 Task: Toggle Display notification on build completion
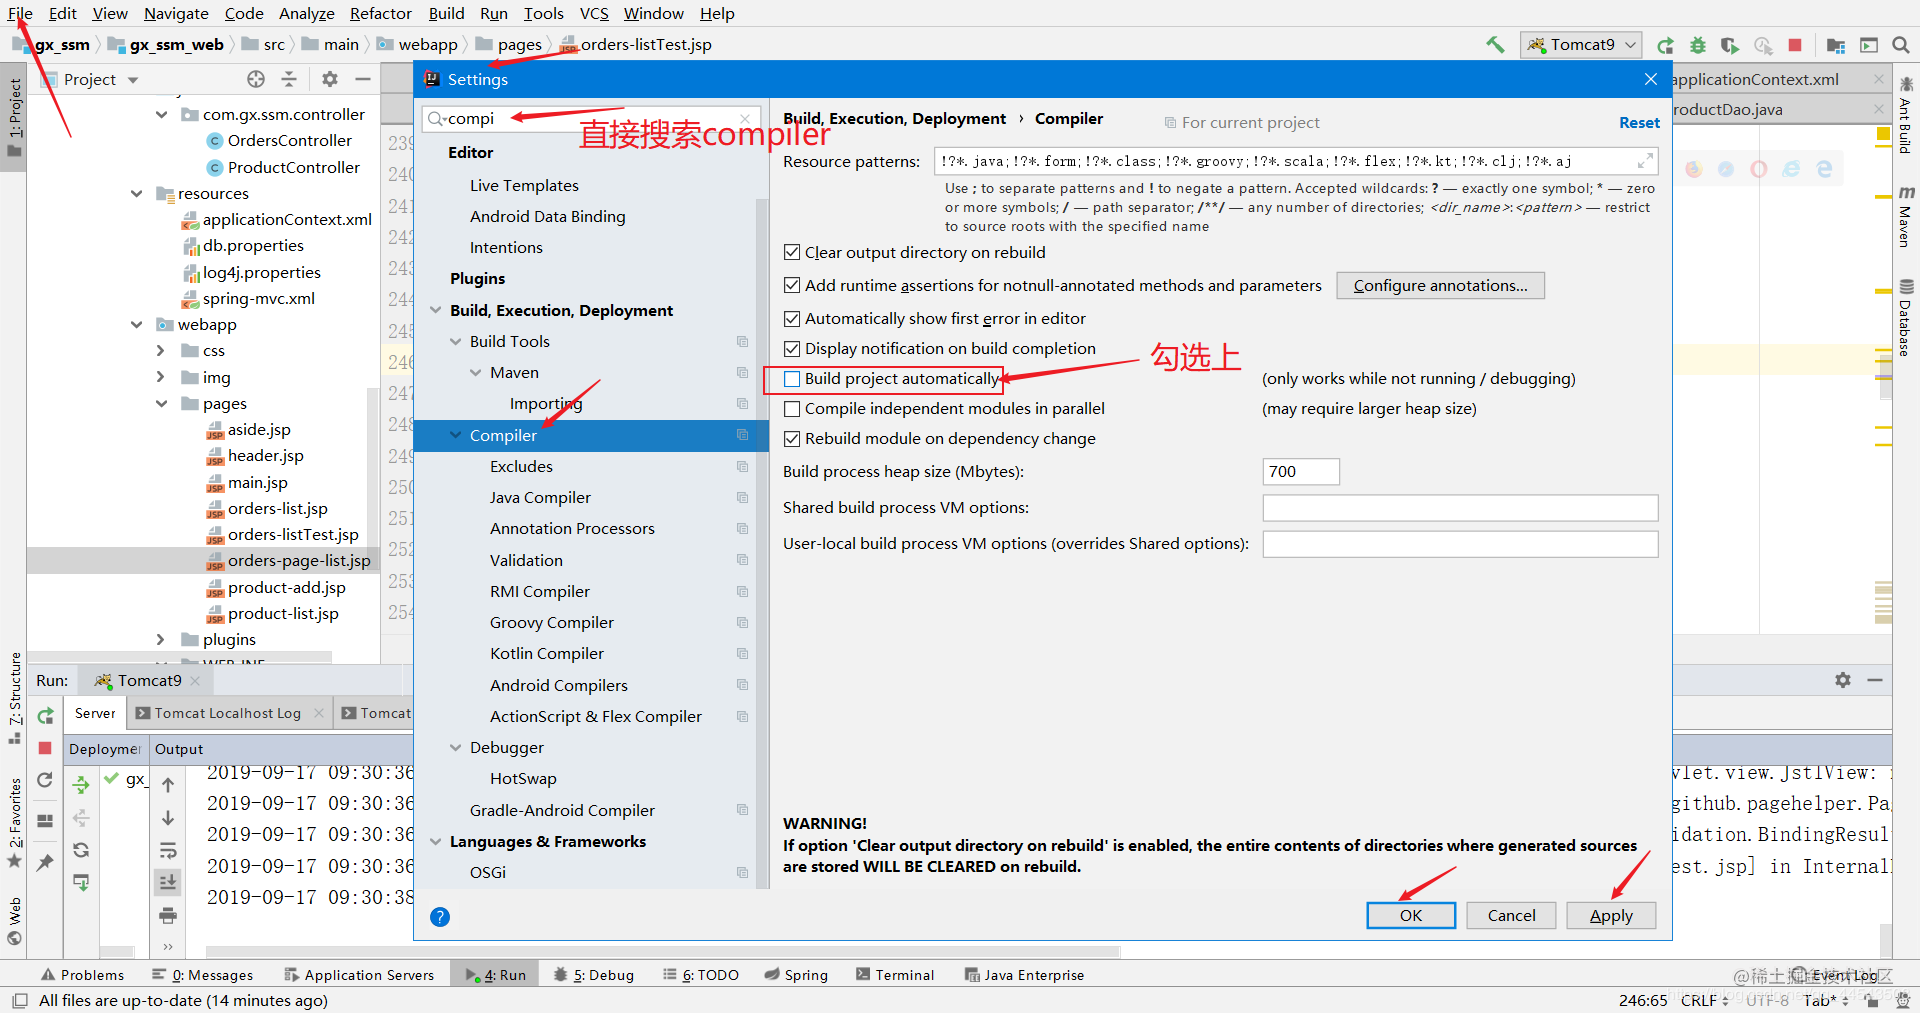click(792, 349)
